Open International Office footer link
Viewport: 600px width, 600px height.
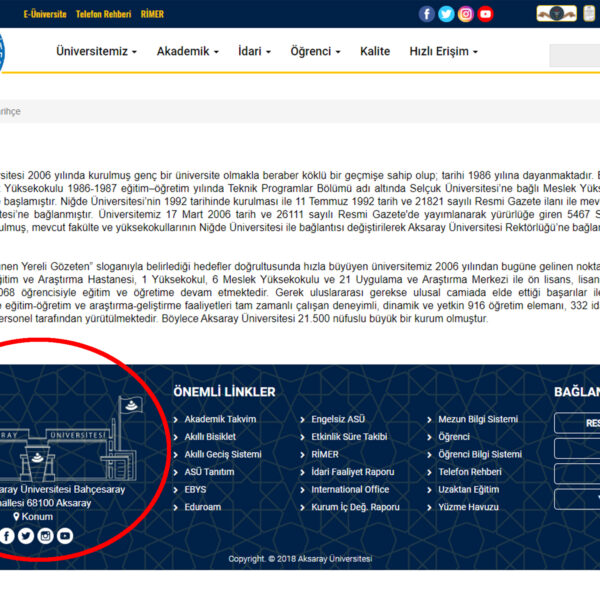click(x=350, y=490)
